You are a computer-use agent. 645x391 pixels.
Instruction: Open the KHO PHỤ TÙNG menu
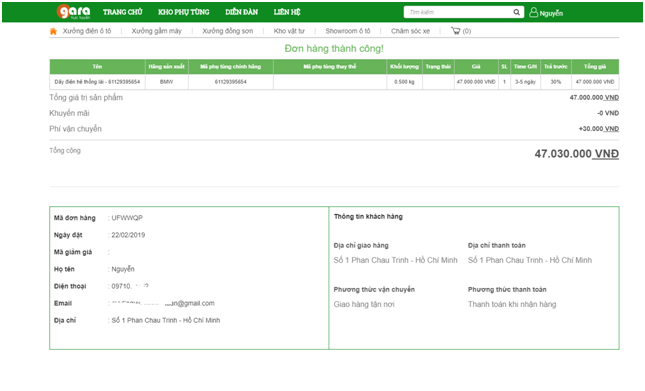[184, 12]
